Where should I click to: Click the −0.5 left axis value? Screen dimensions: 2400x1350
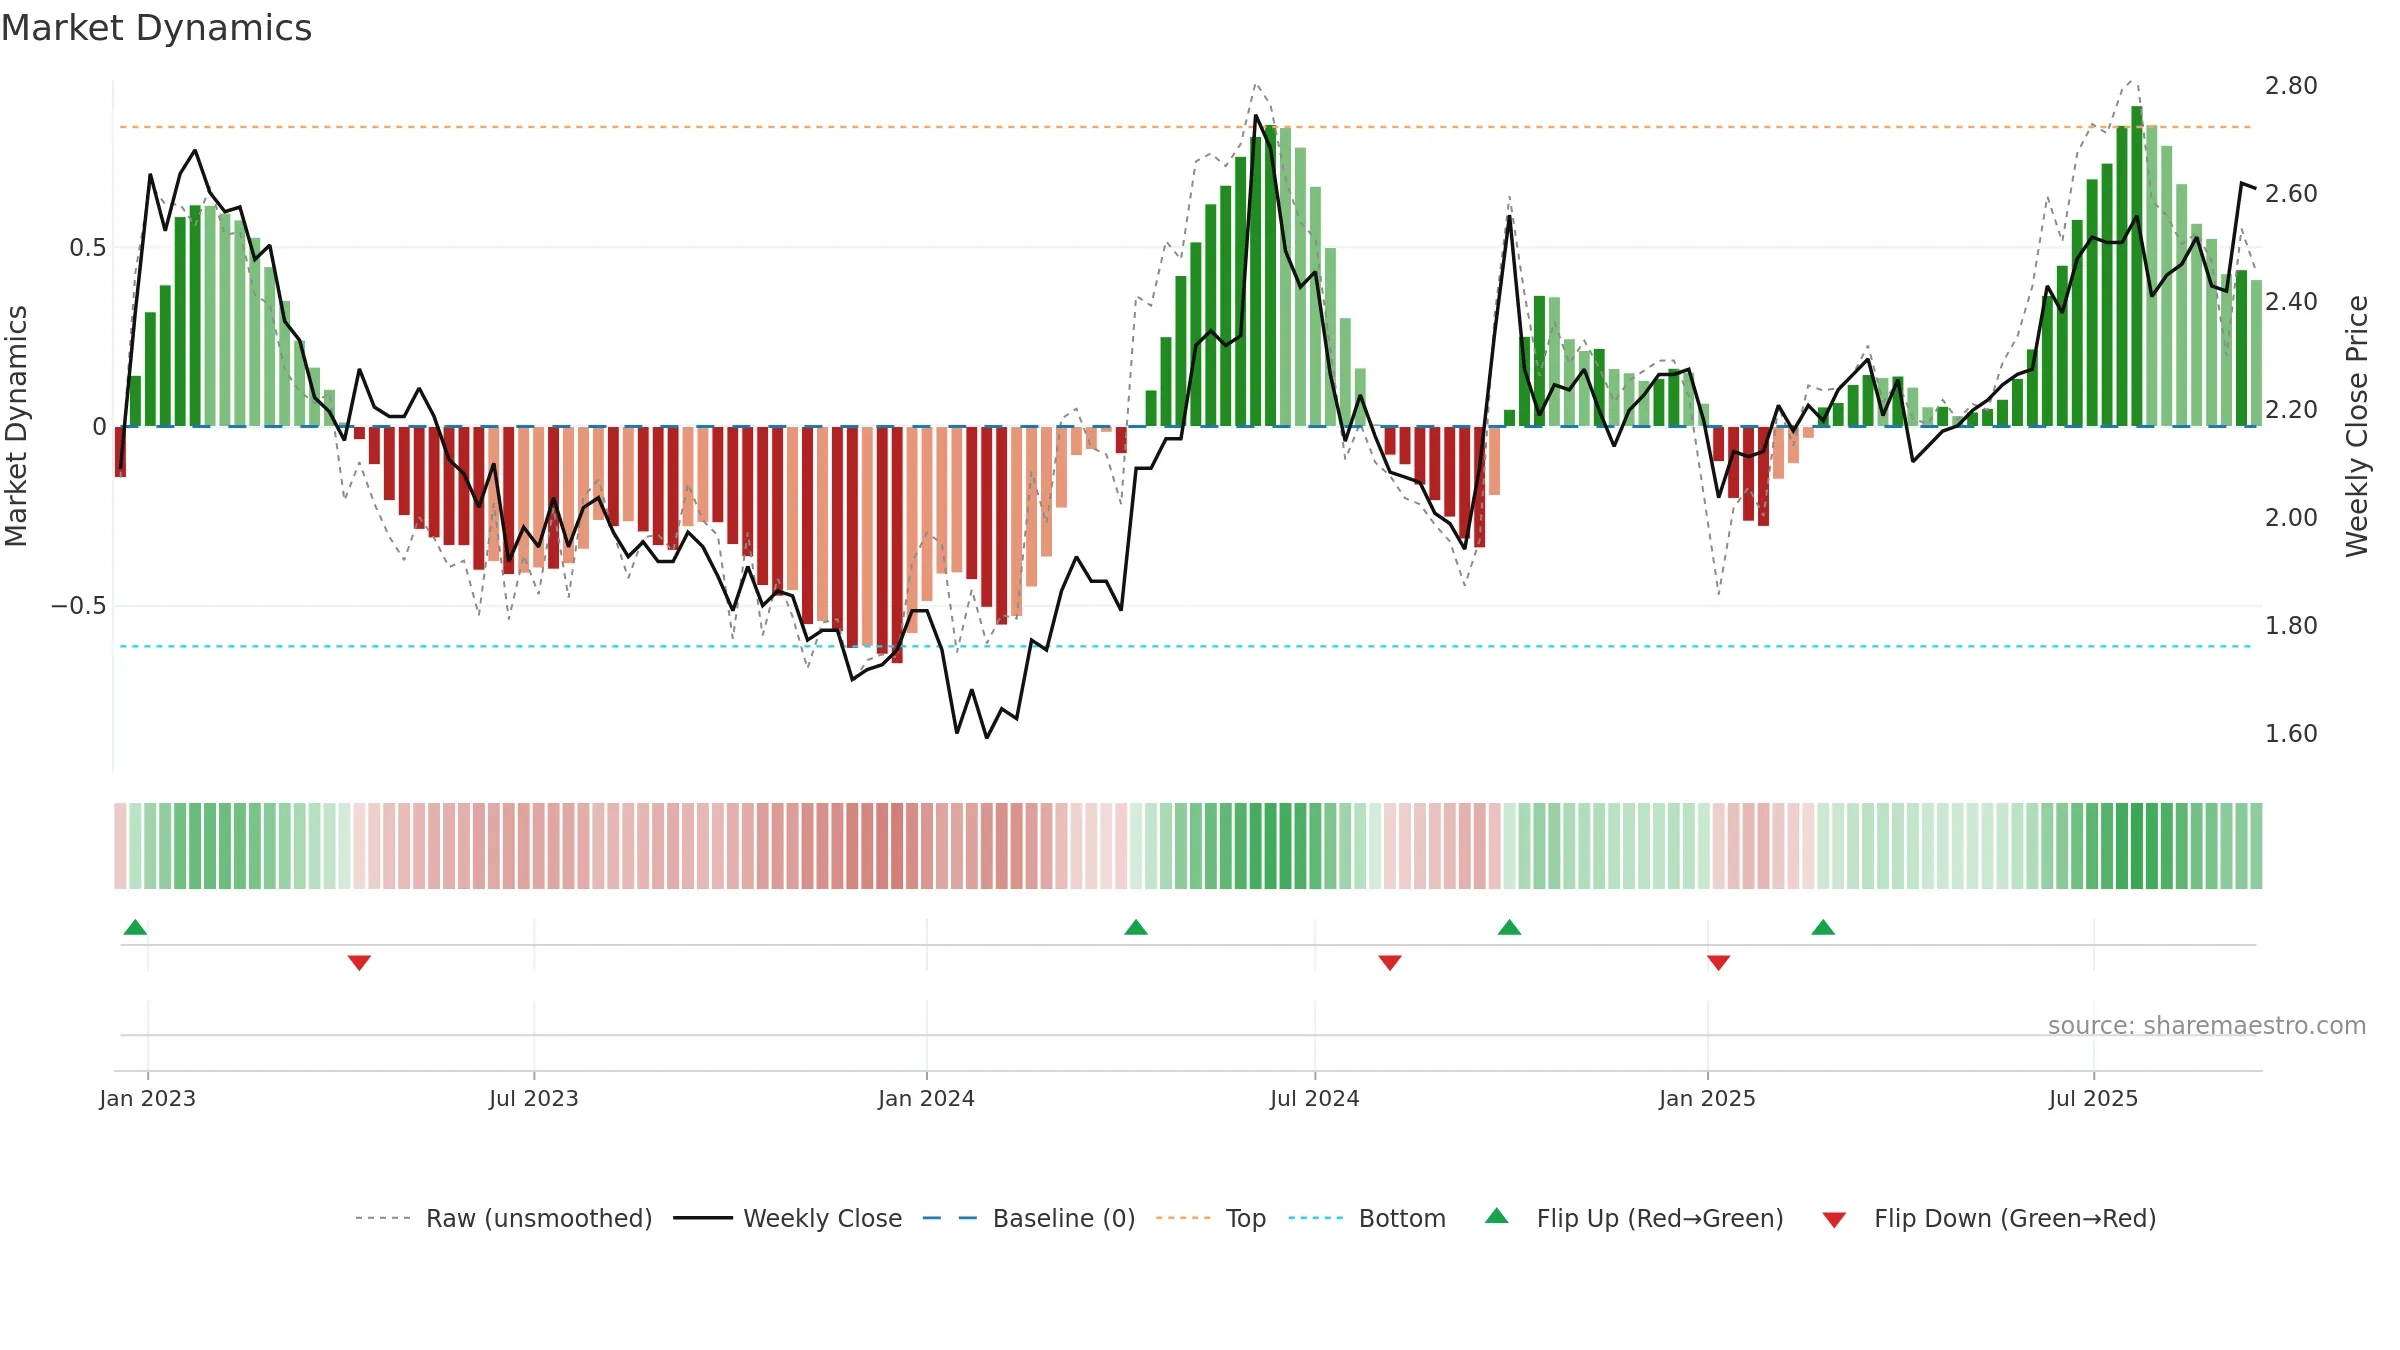click(79, 606)
